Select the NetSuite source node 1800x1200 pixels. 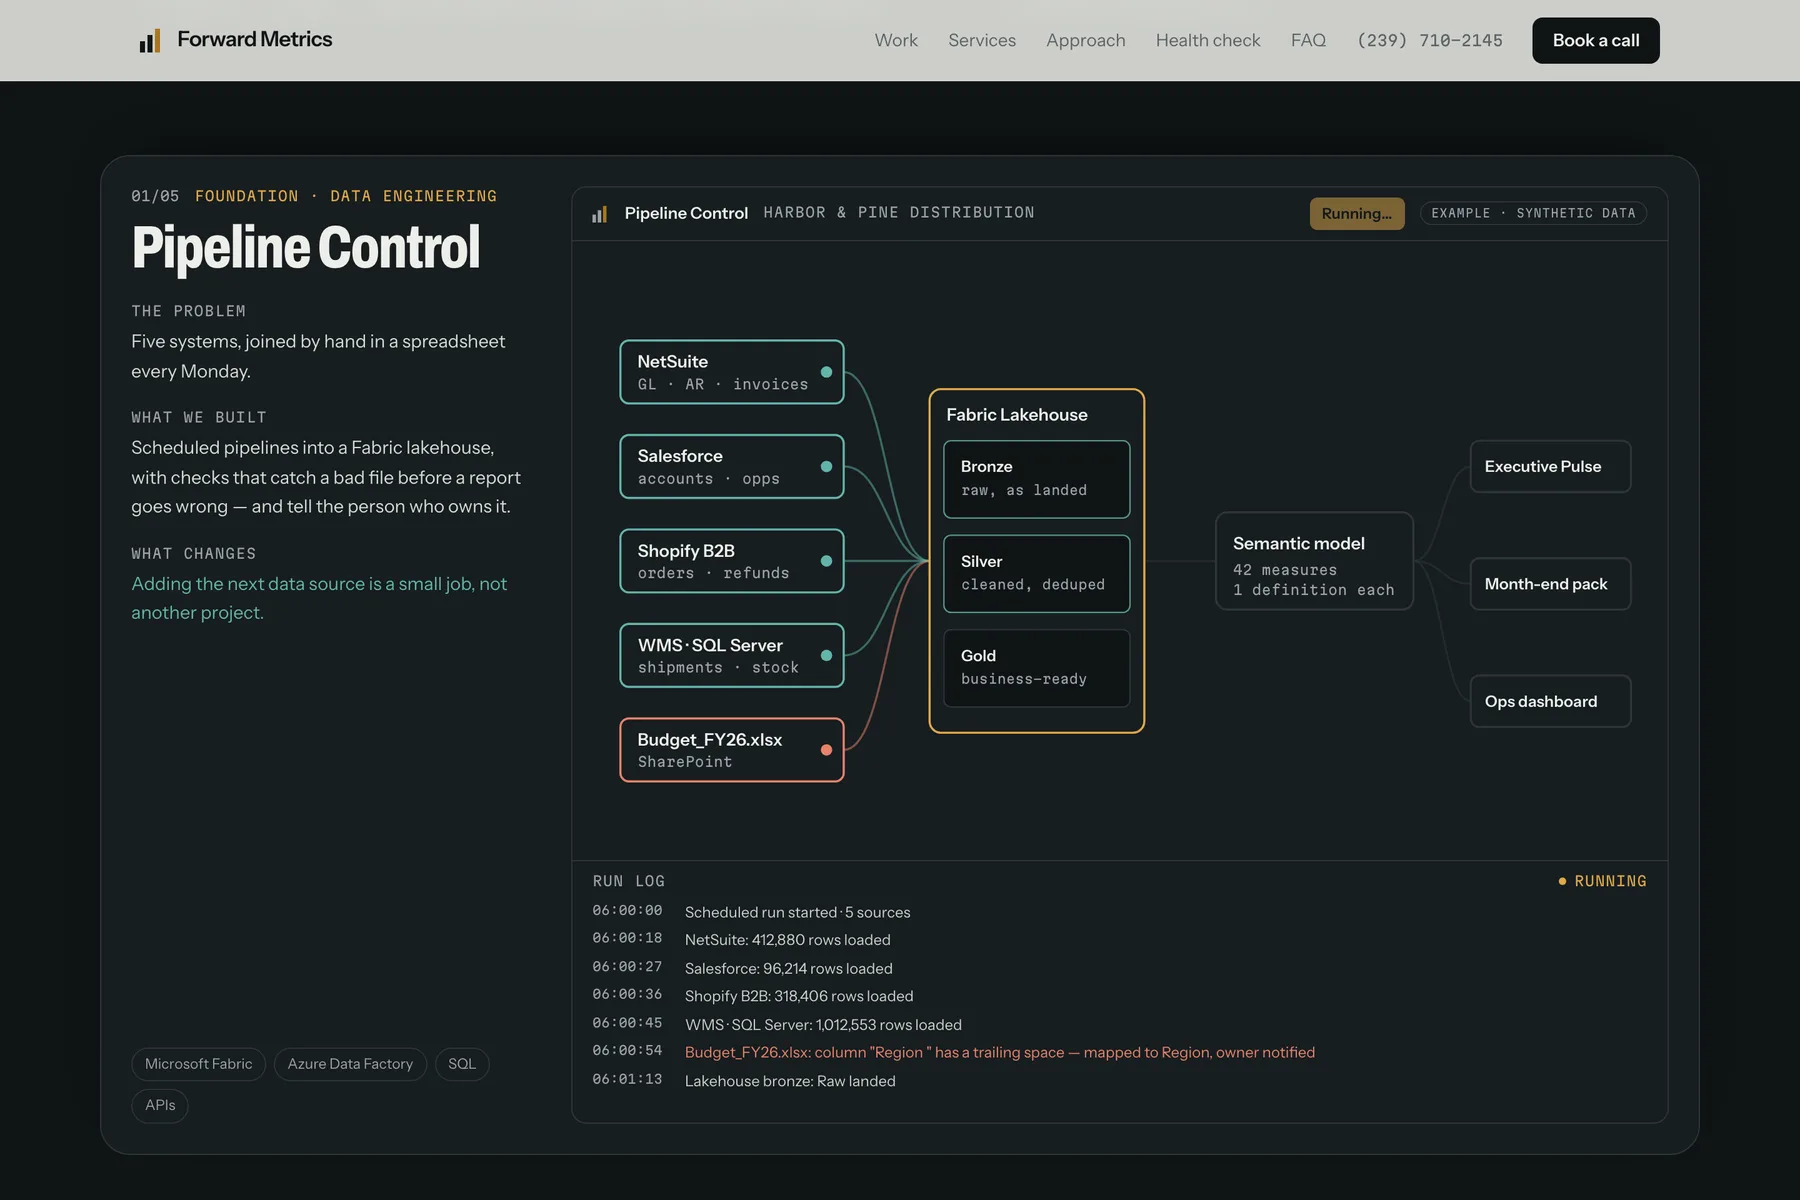(x=732, y=372)
